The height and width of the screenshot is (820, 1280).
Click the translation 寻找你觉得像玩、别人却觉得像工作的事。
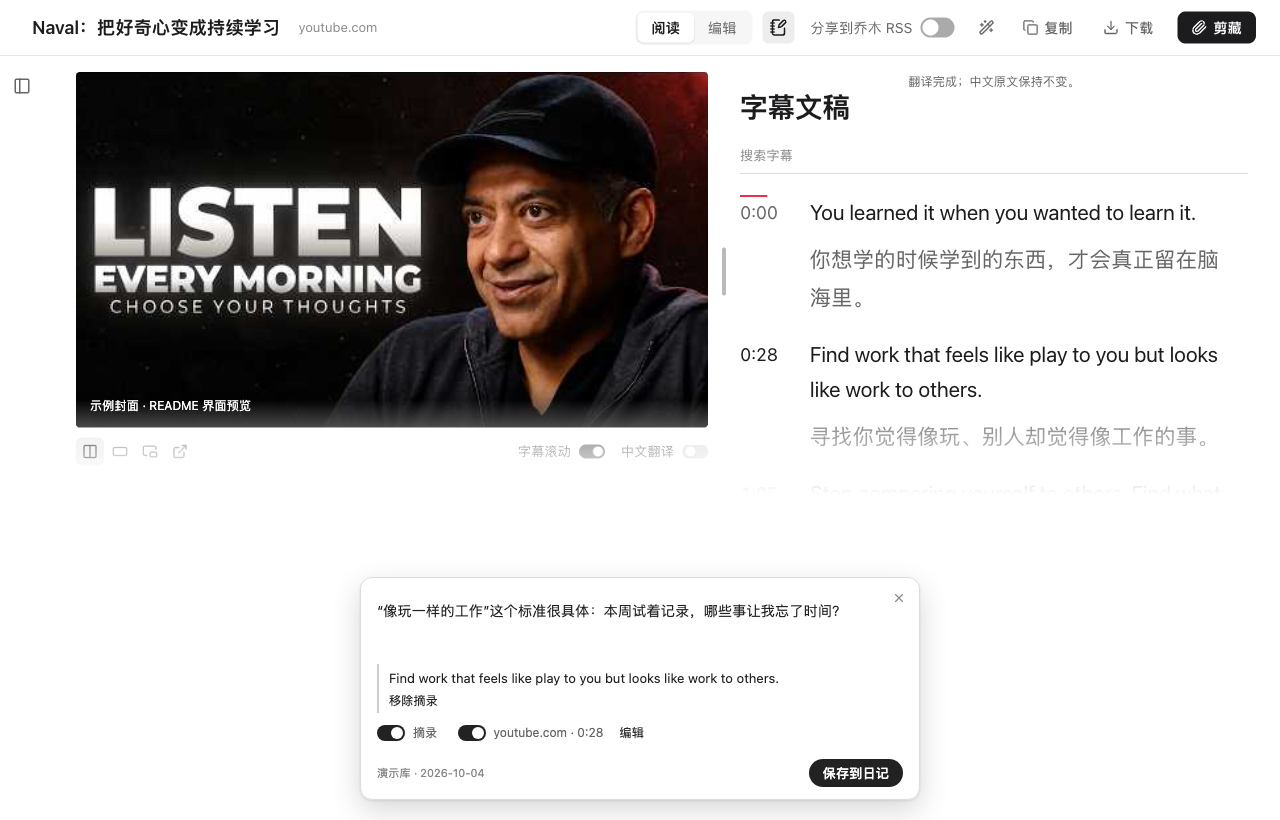click(x=1013, y=437)
